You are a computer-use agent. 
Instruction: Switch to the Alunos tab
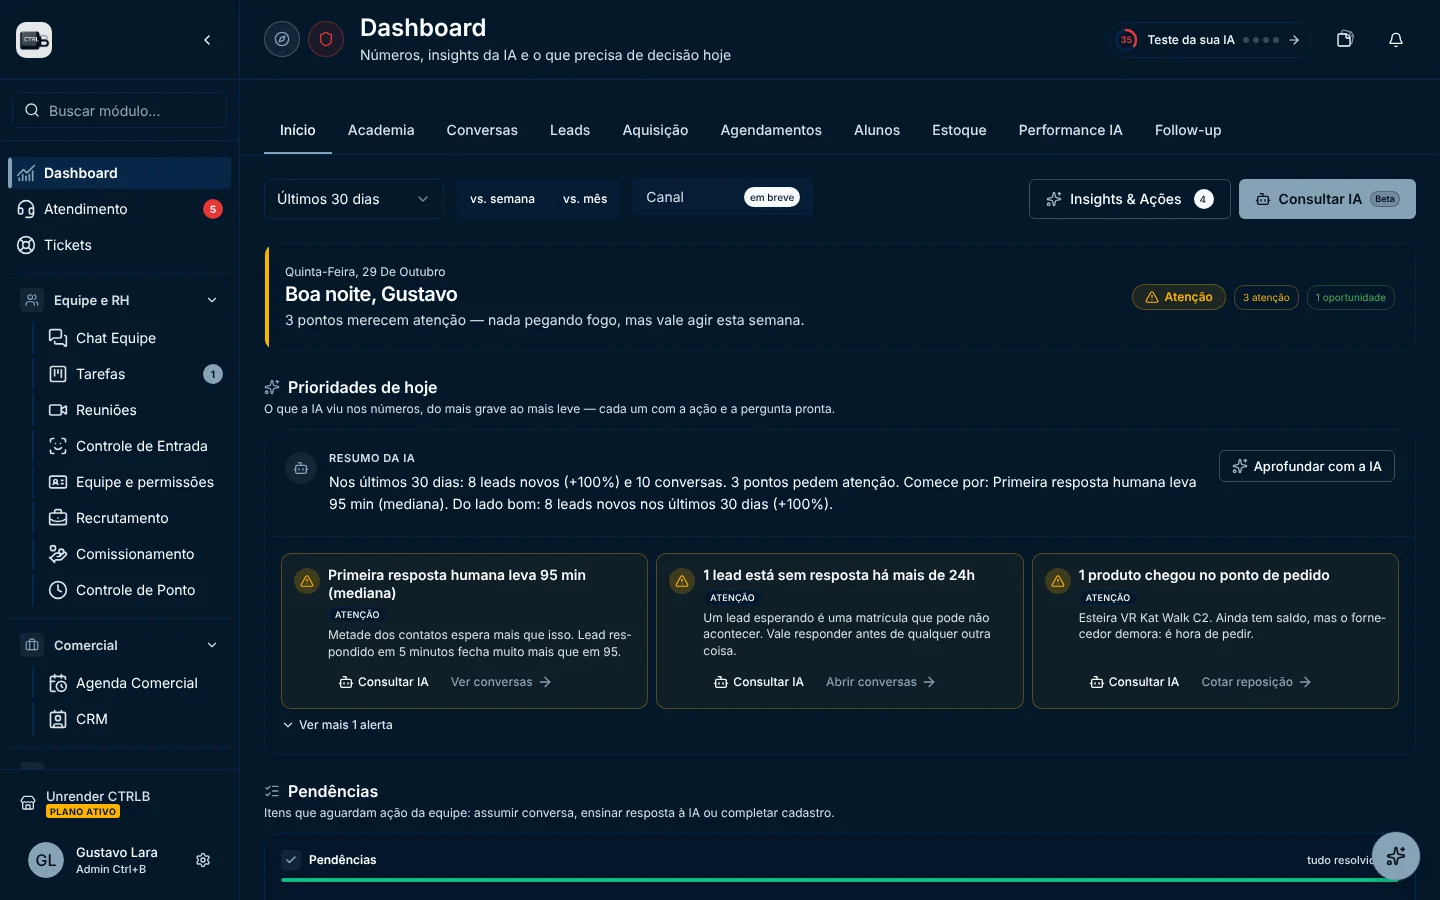click(x=877, y=130)
